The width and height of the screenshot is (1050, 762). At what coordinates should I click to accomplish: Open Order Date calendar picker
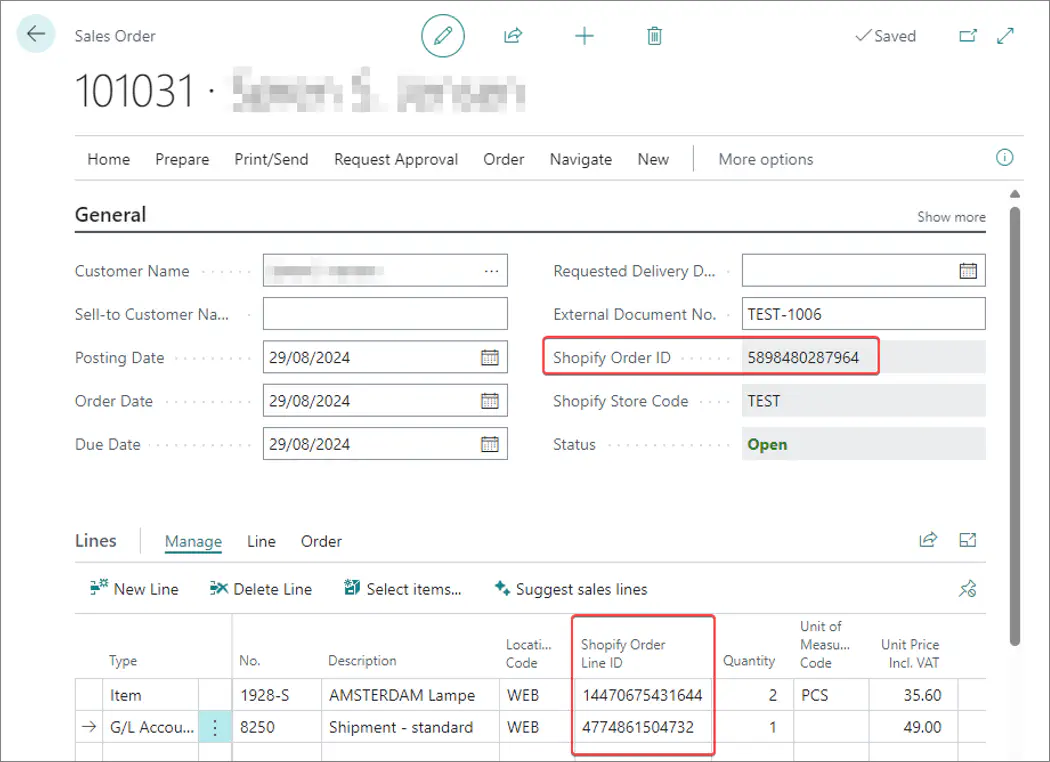[x=490, y=401]
